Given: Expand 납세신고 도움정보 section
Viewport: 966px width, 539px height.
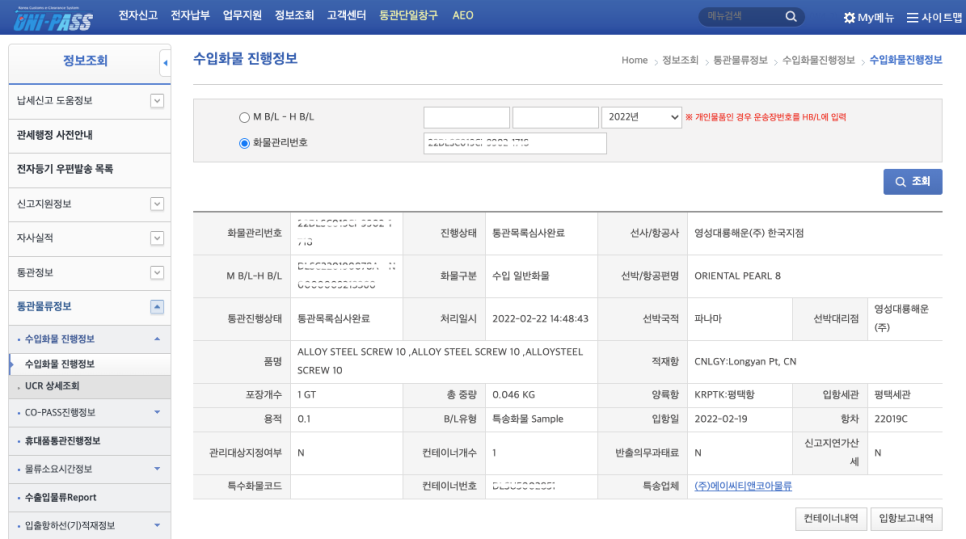Looking at the screenshot, I should tap(157, 100).
